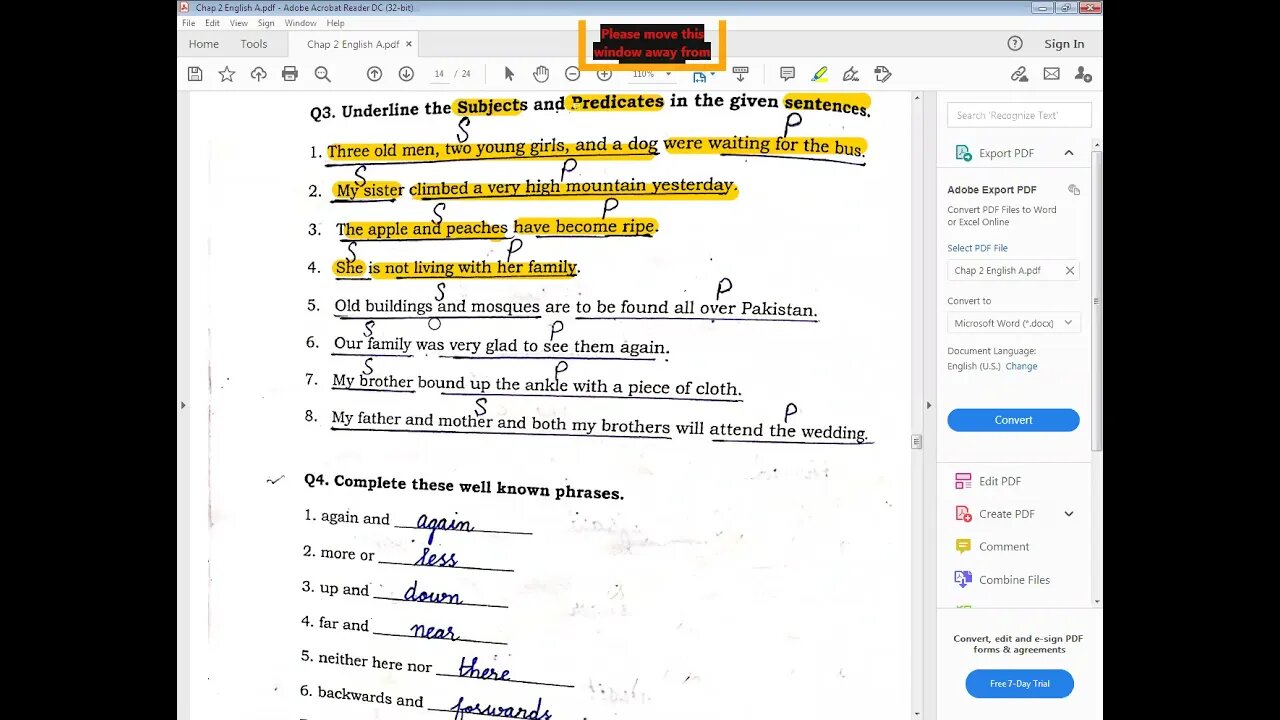Click the page number field showing 14
This screenshot has width=1280, height=720.
click(439, 74)
